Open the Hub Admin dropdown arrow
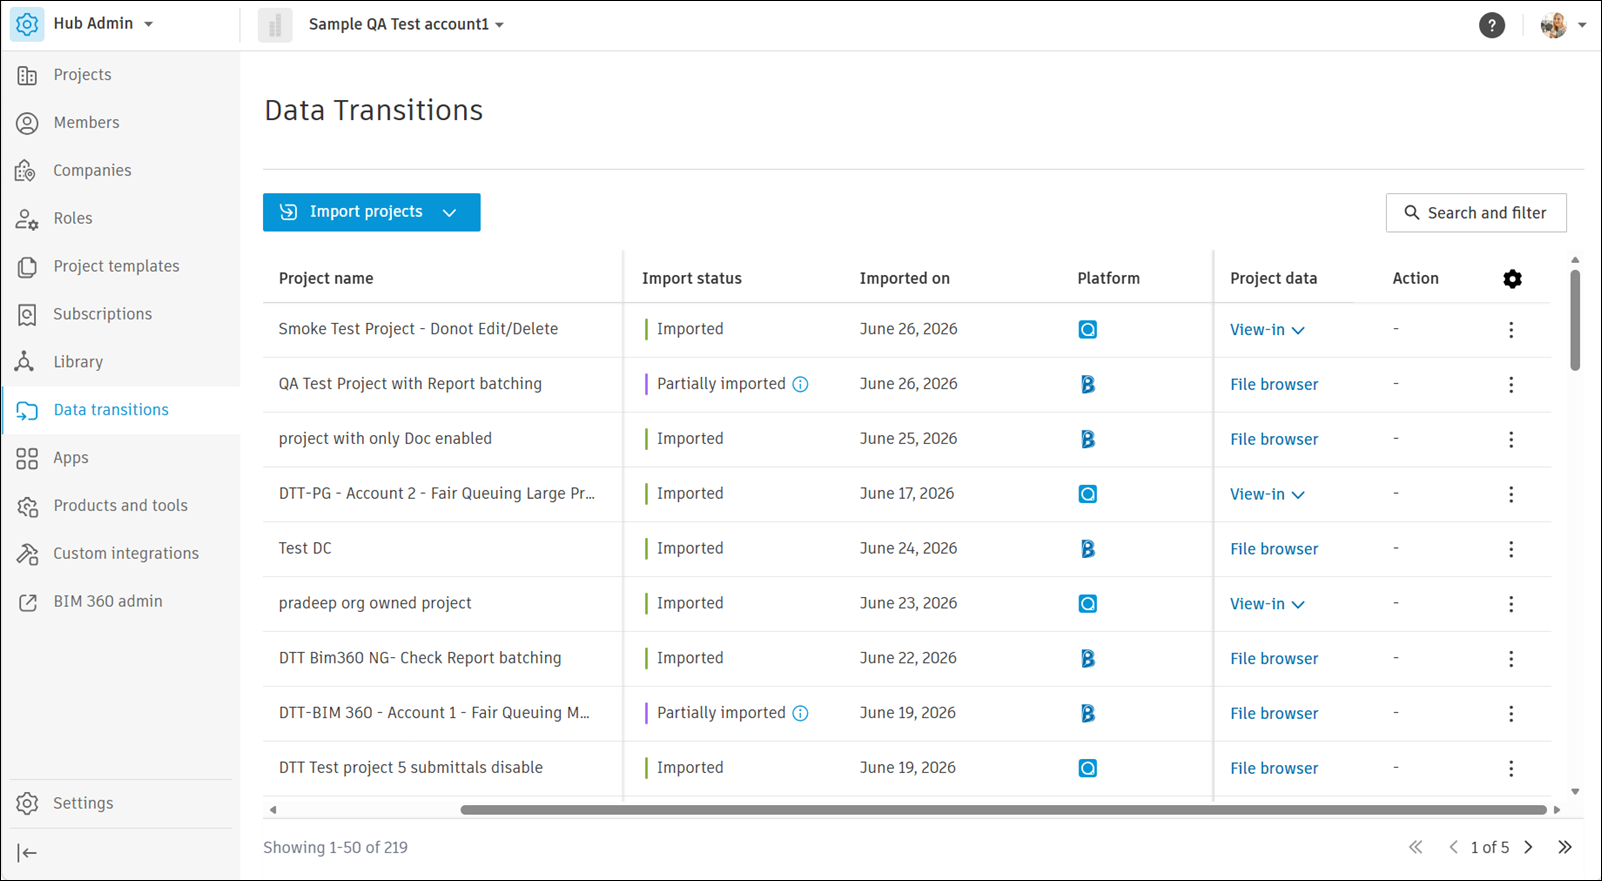Image resolution: width=1602 pixels, height=881 pixels. click(148, 24)
